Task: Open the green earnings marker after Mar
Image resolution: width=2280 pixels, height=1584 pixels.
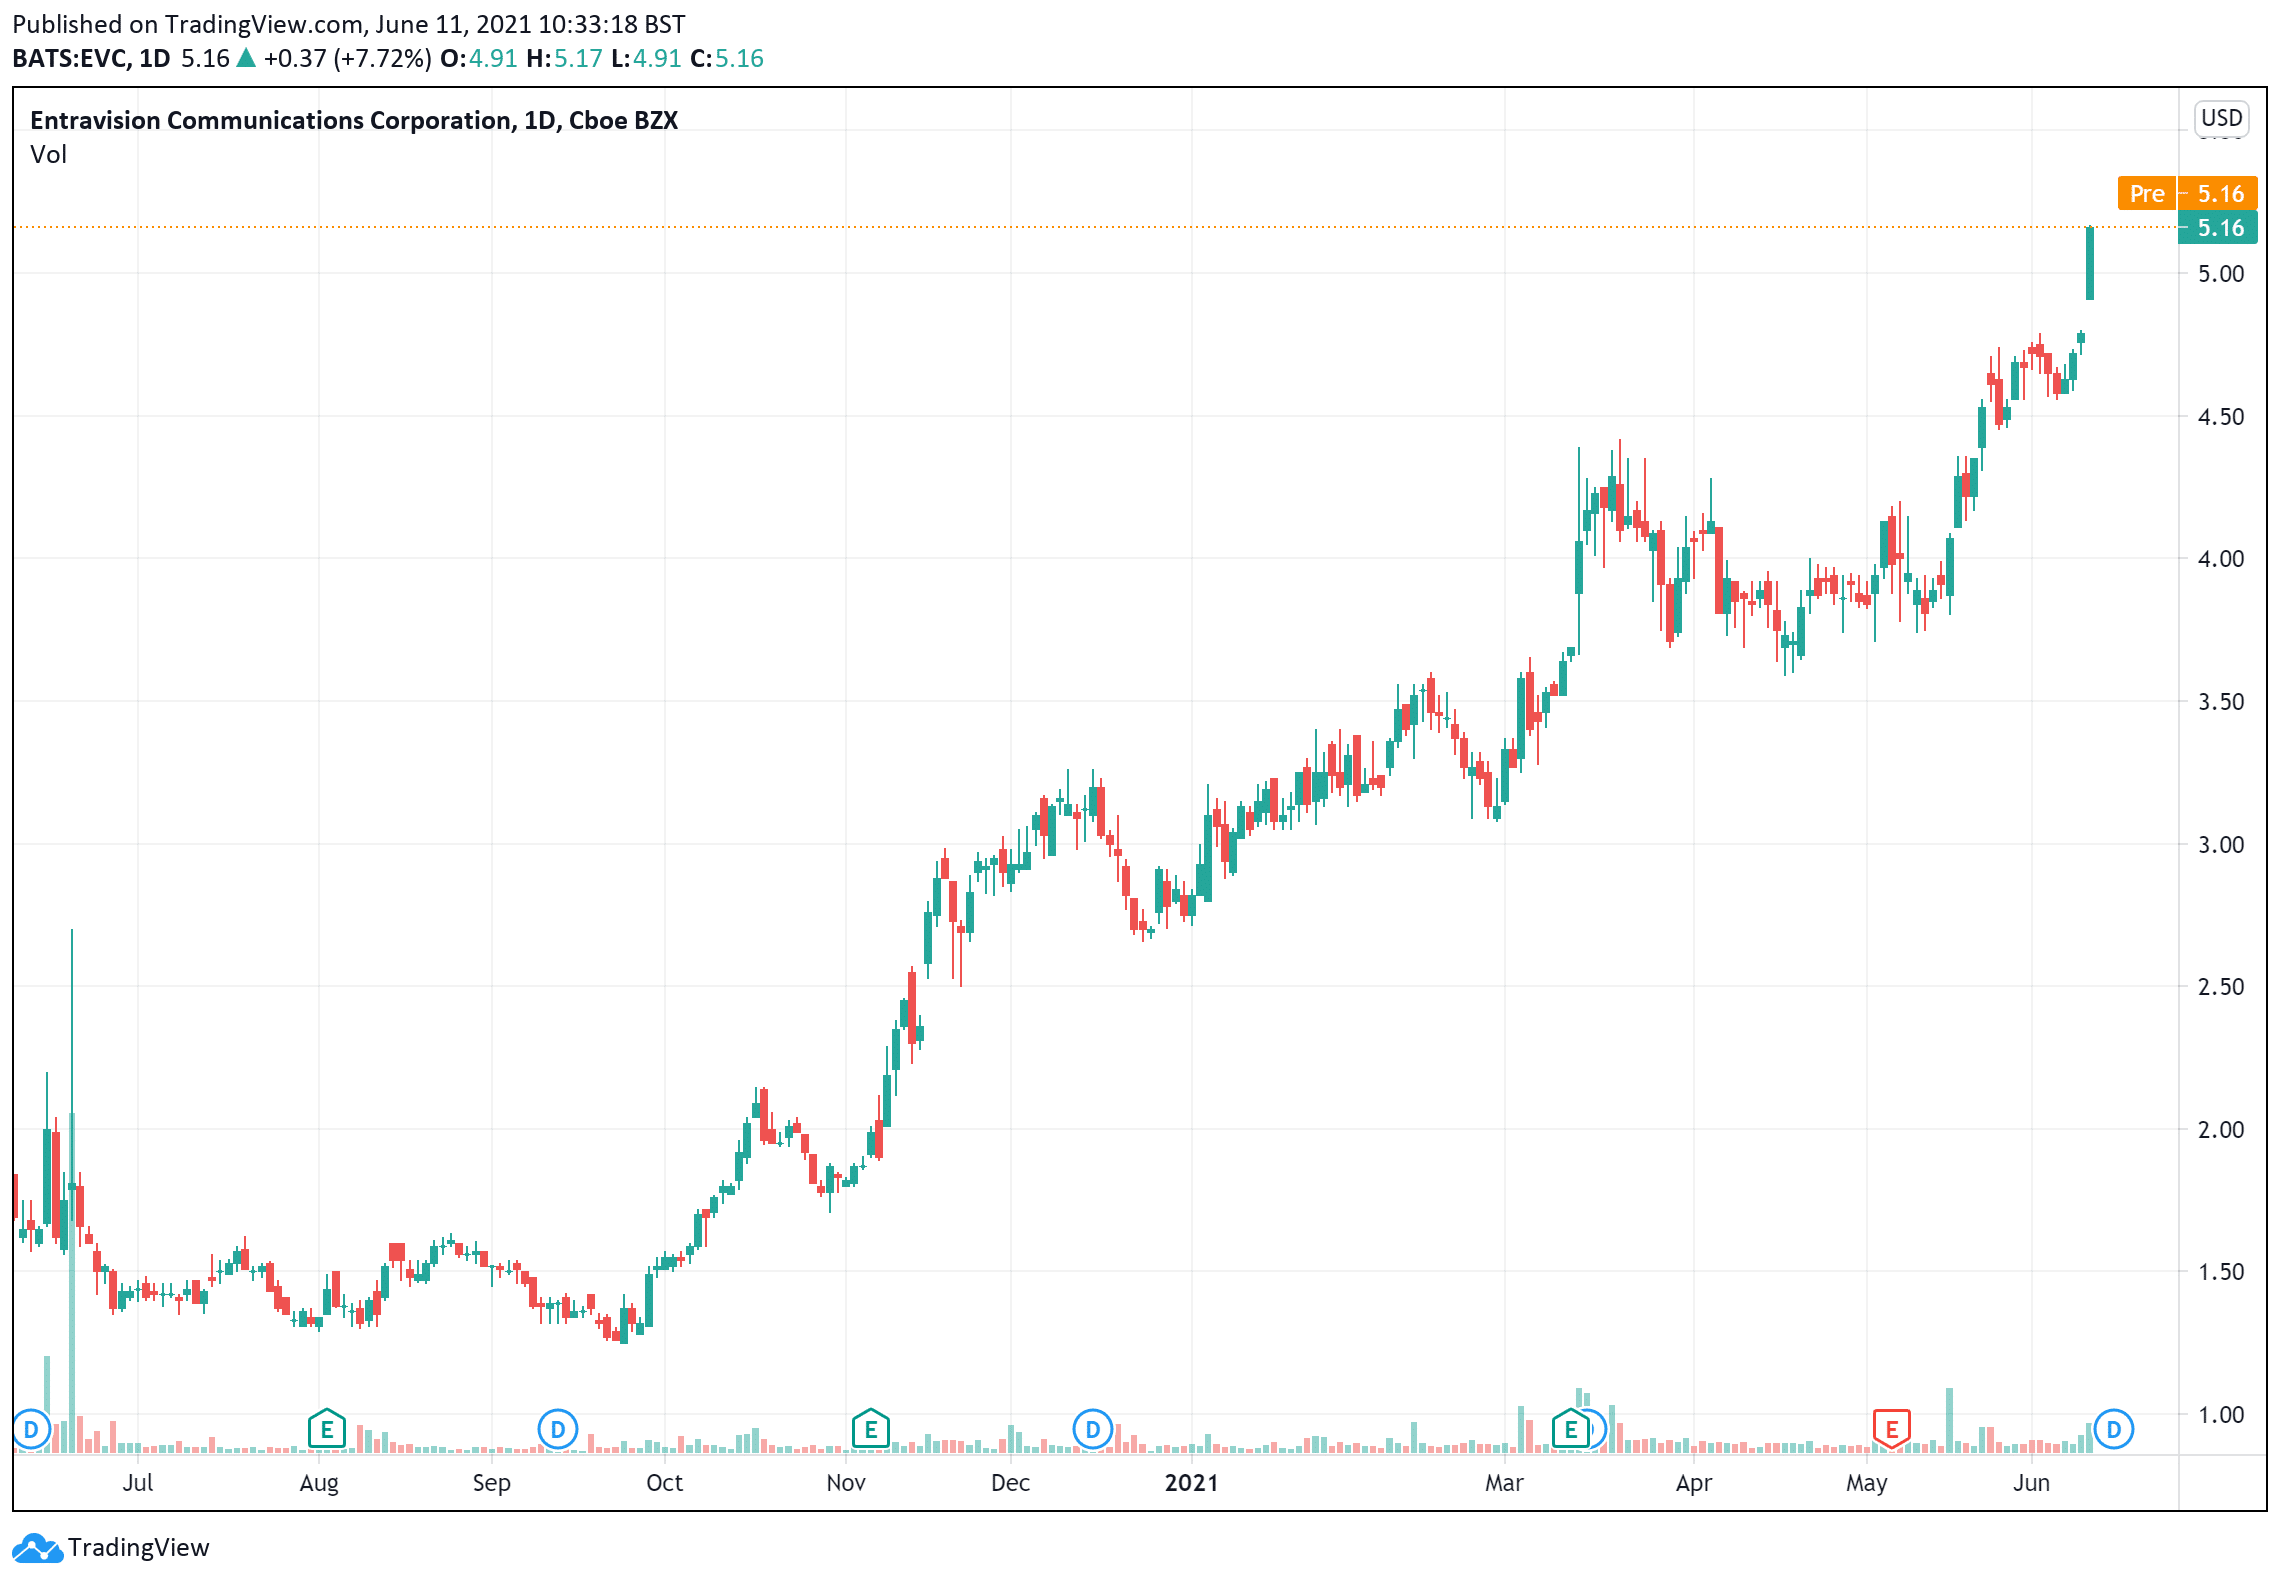Action: [1570, 1430]
